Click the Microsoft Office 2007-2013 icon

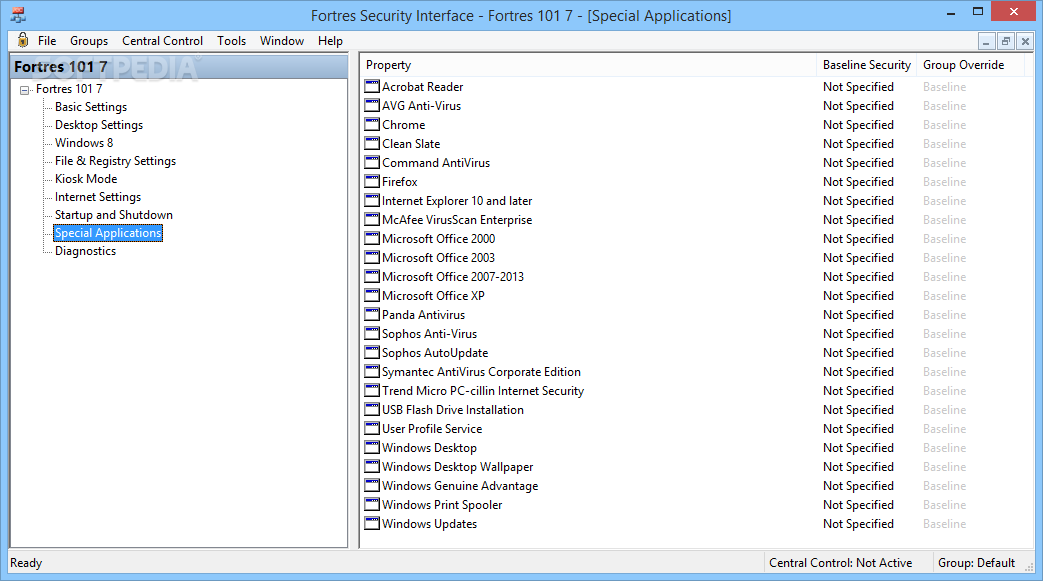(372, 276)
